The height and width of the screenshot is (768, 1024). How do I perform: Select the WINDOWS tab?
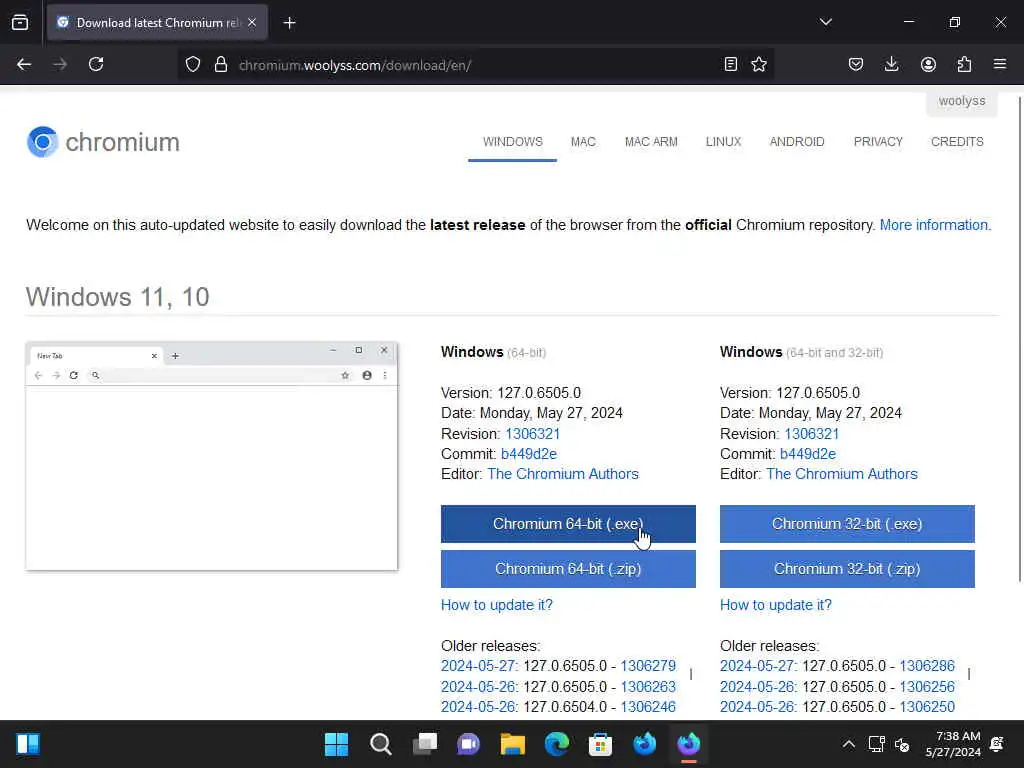pos(513,142)
